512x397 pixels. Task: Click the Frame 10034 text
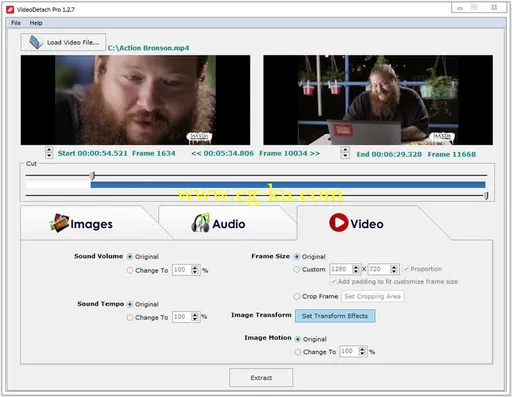pos(283,153)
